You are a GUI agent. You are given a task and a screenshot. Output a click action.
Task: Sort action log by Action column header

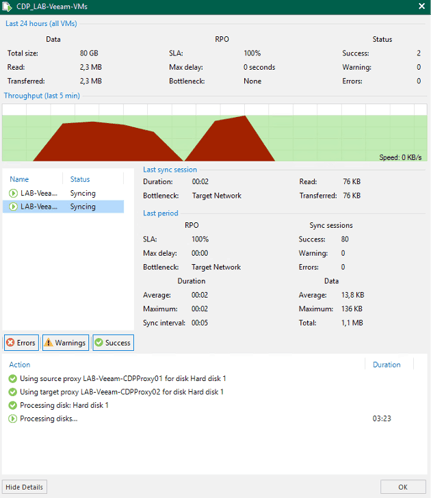coord(19,365)
